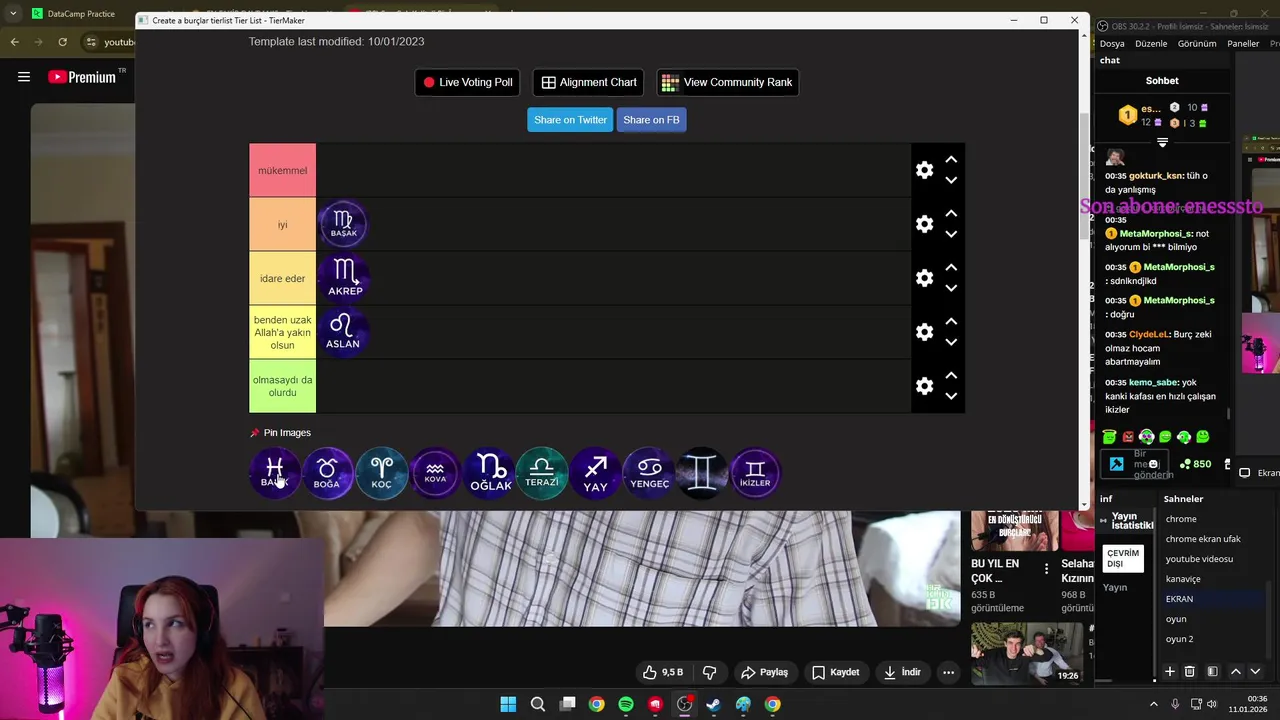Image resolution: width=1280 pixels, height=720 pixels.
Task: Move the iyi tier row up
Action: (951, 214)
